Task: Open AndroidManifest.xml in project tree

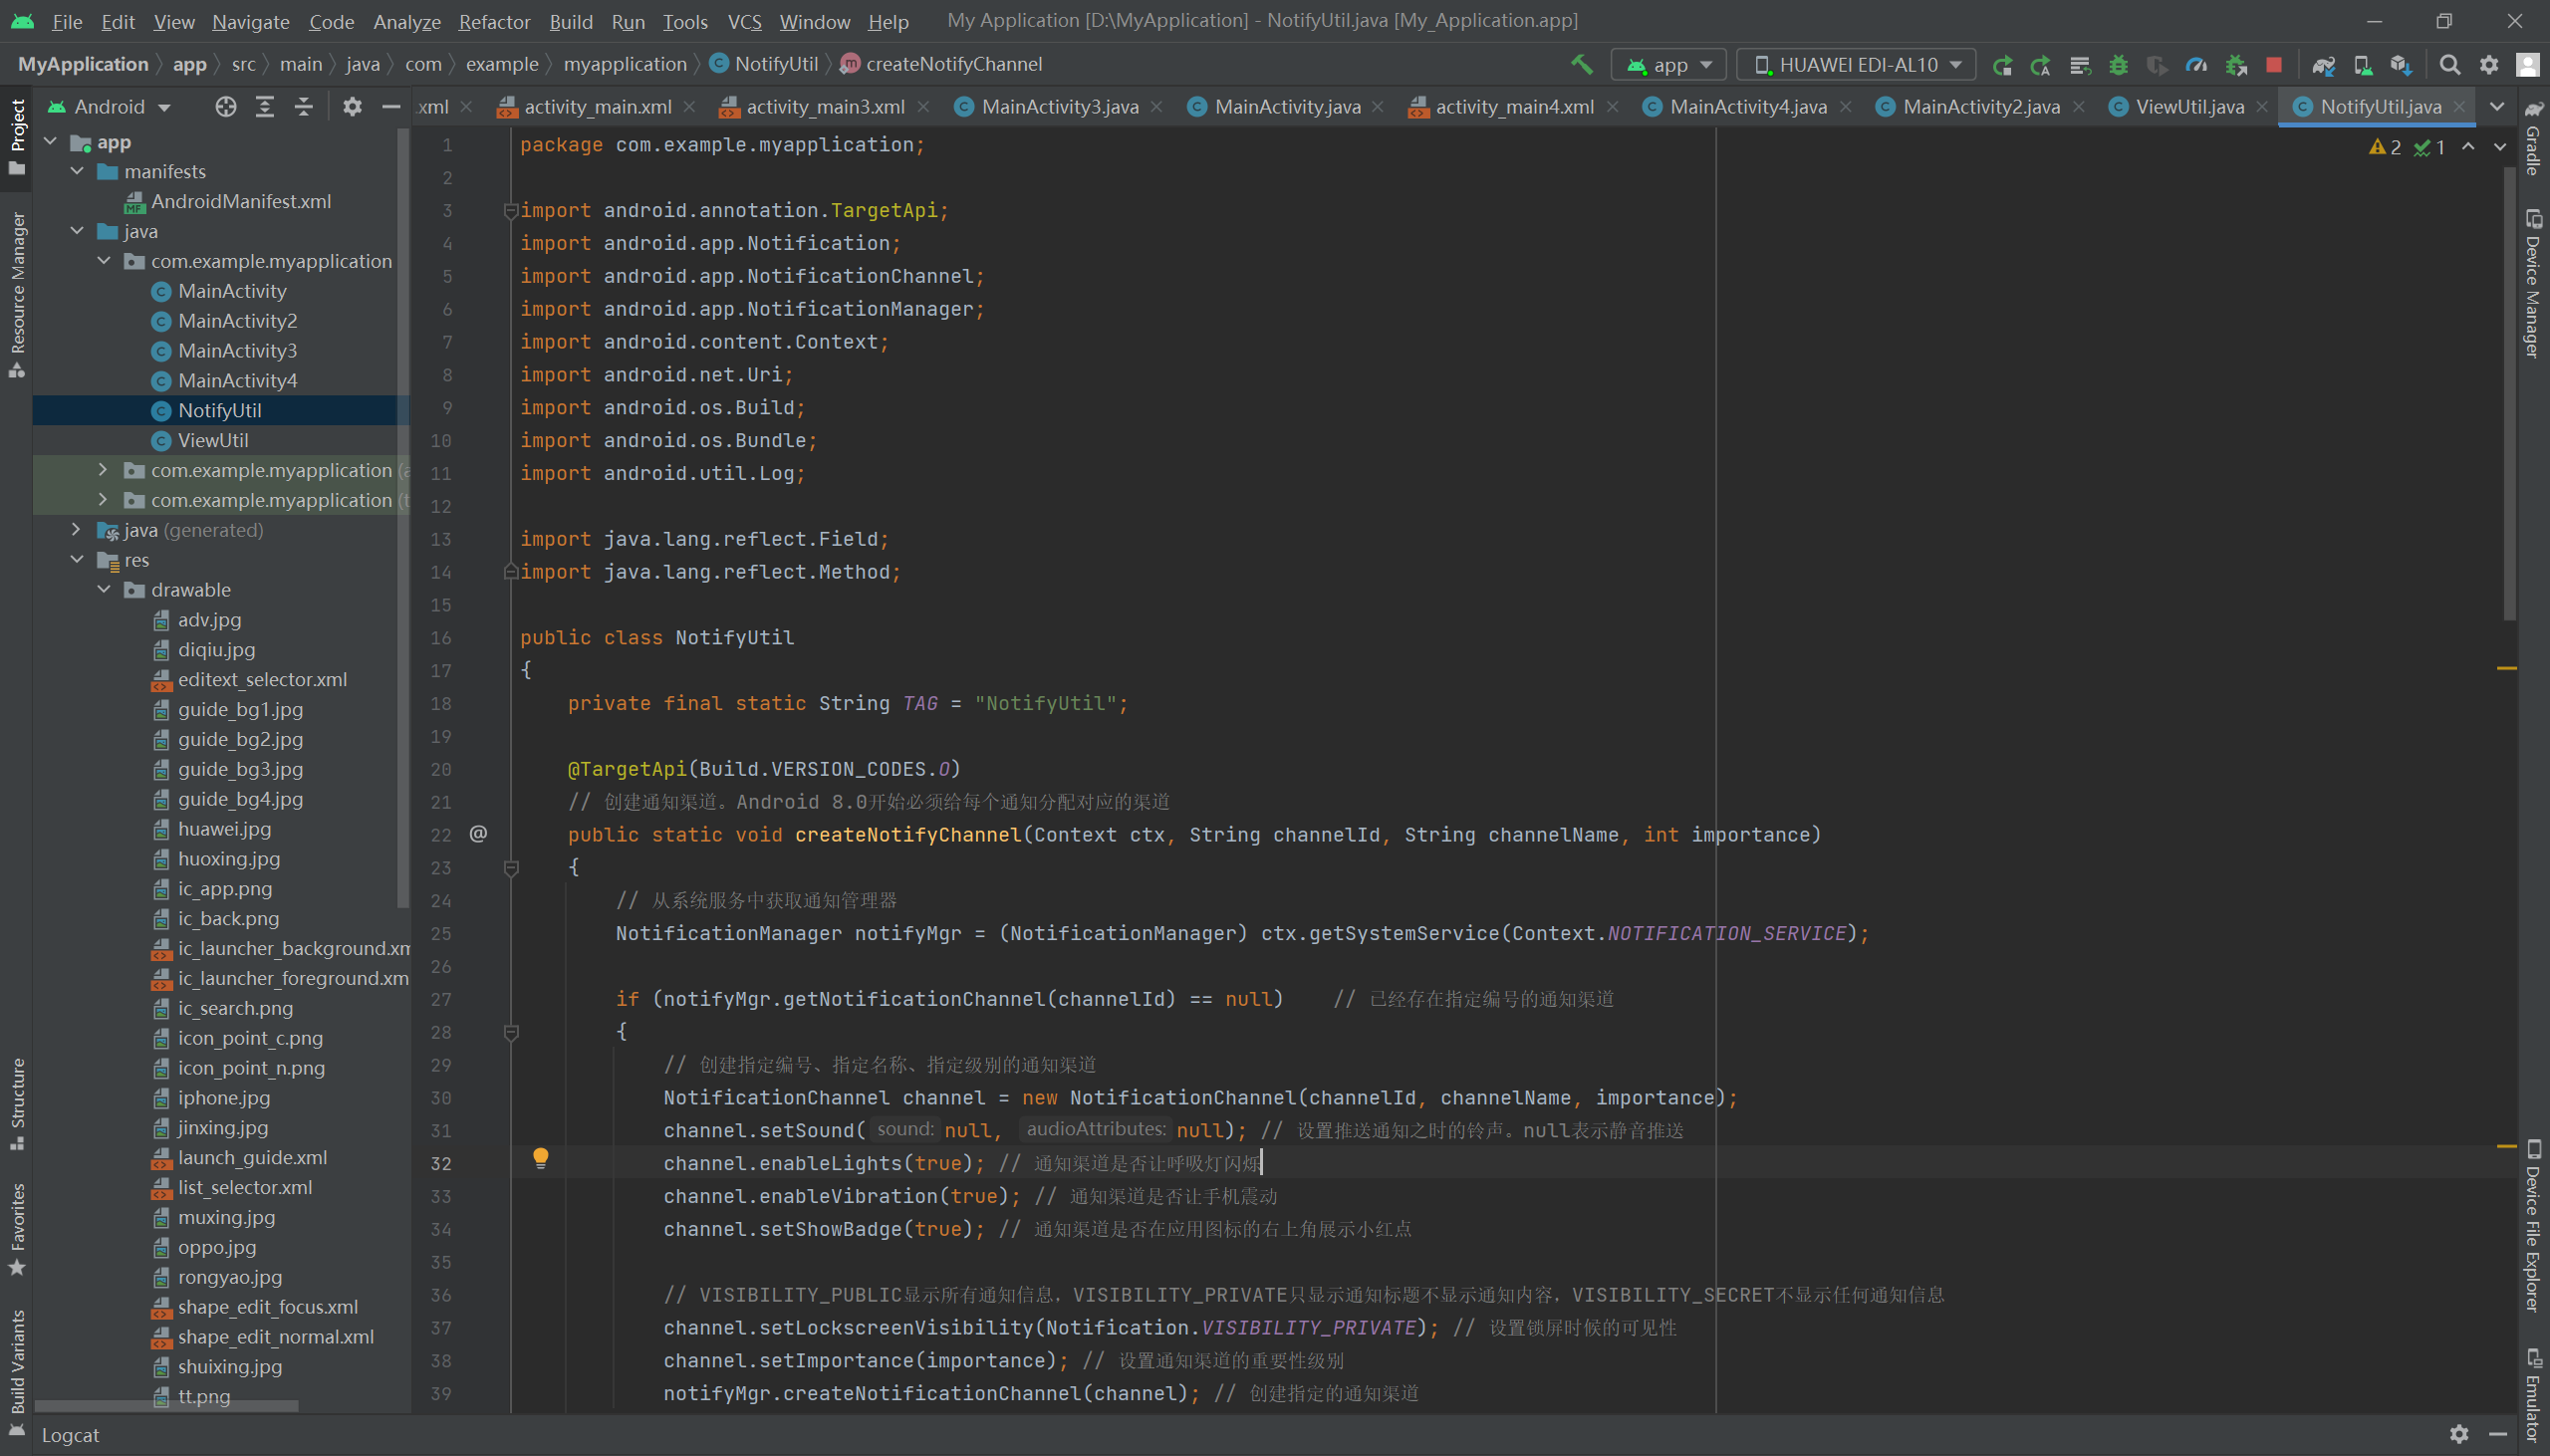Action: 240,202
